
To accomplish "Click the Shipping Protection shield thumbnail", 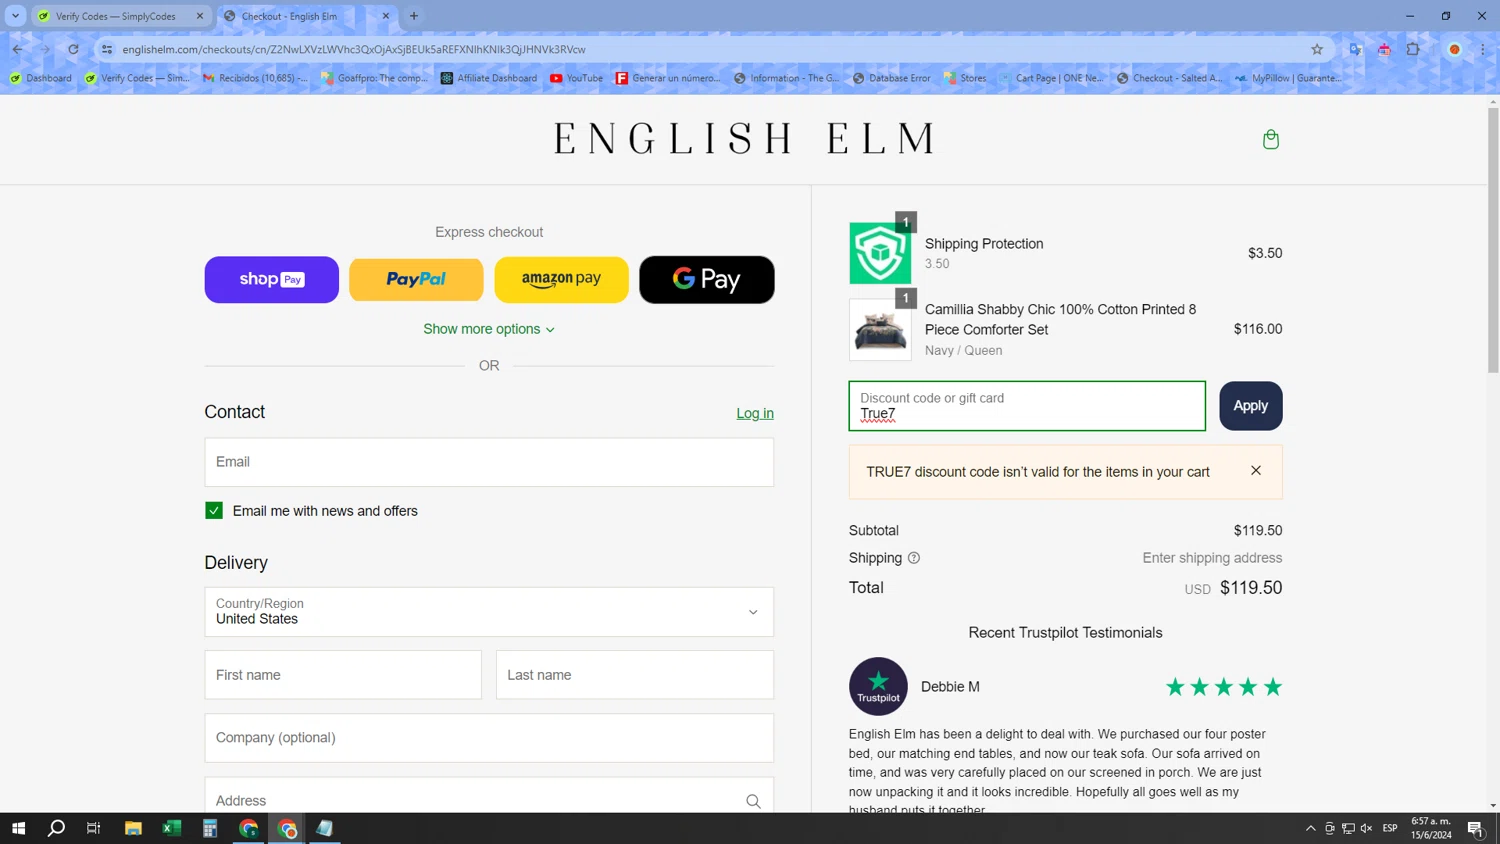I will click(x=880, y=253).
